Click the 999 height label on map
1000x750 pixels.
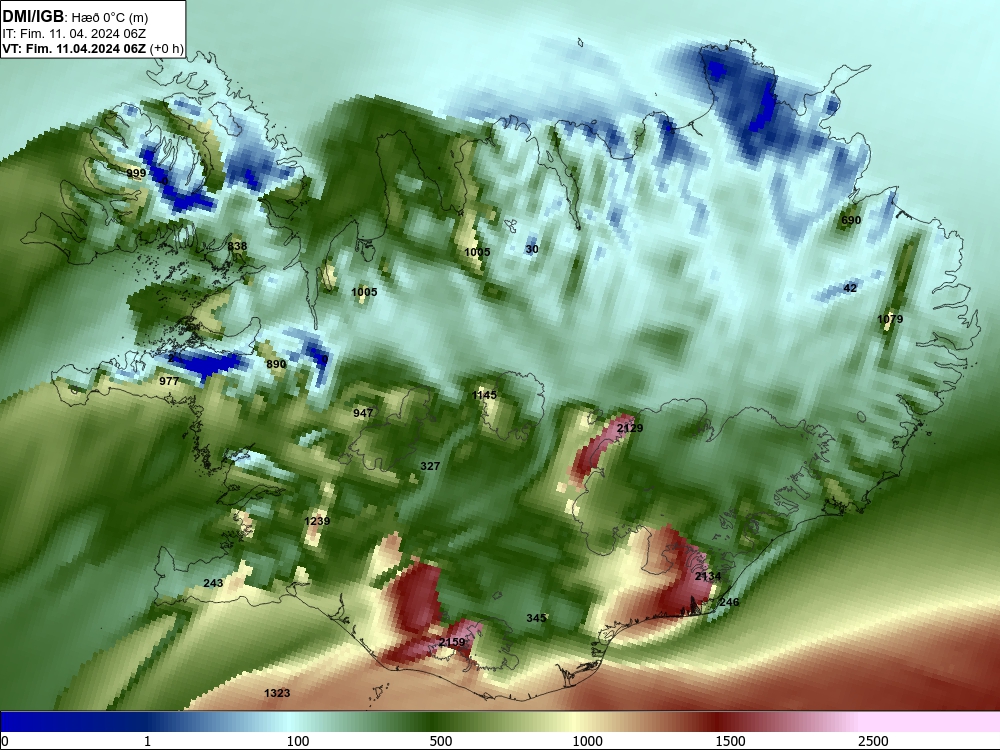136,173
